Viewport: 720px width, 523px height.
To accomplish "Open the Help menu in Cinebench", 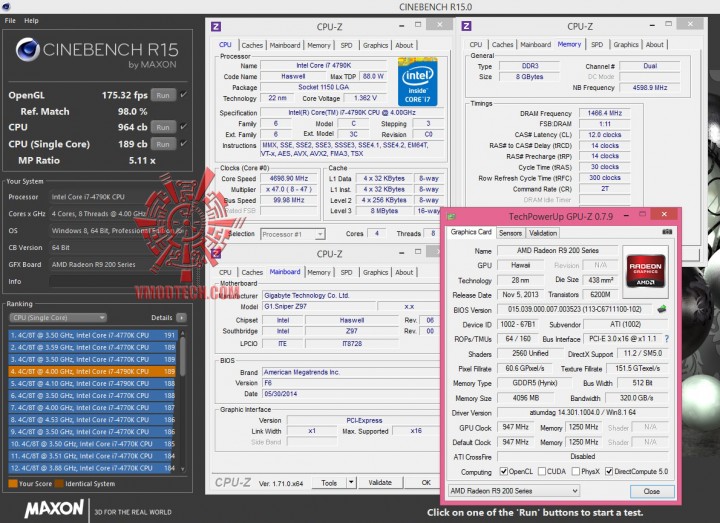I will coord(31,21).
